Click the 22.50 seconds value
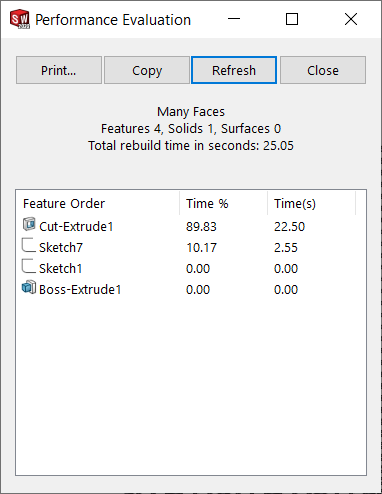Viewport: 382px width, 494px height. tap(289, 227)
